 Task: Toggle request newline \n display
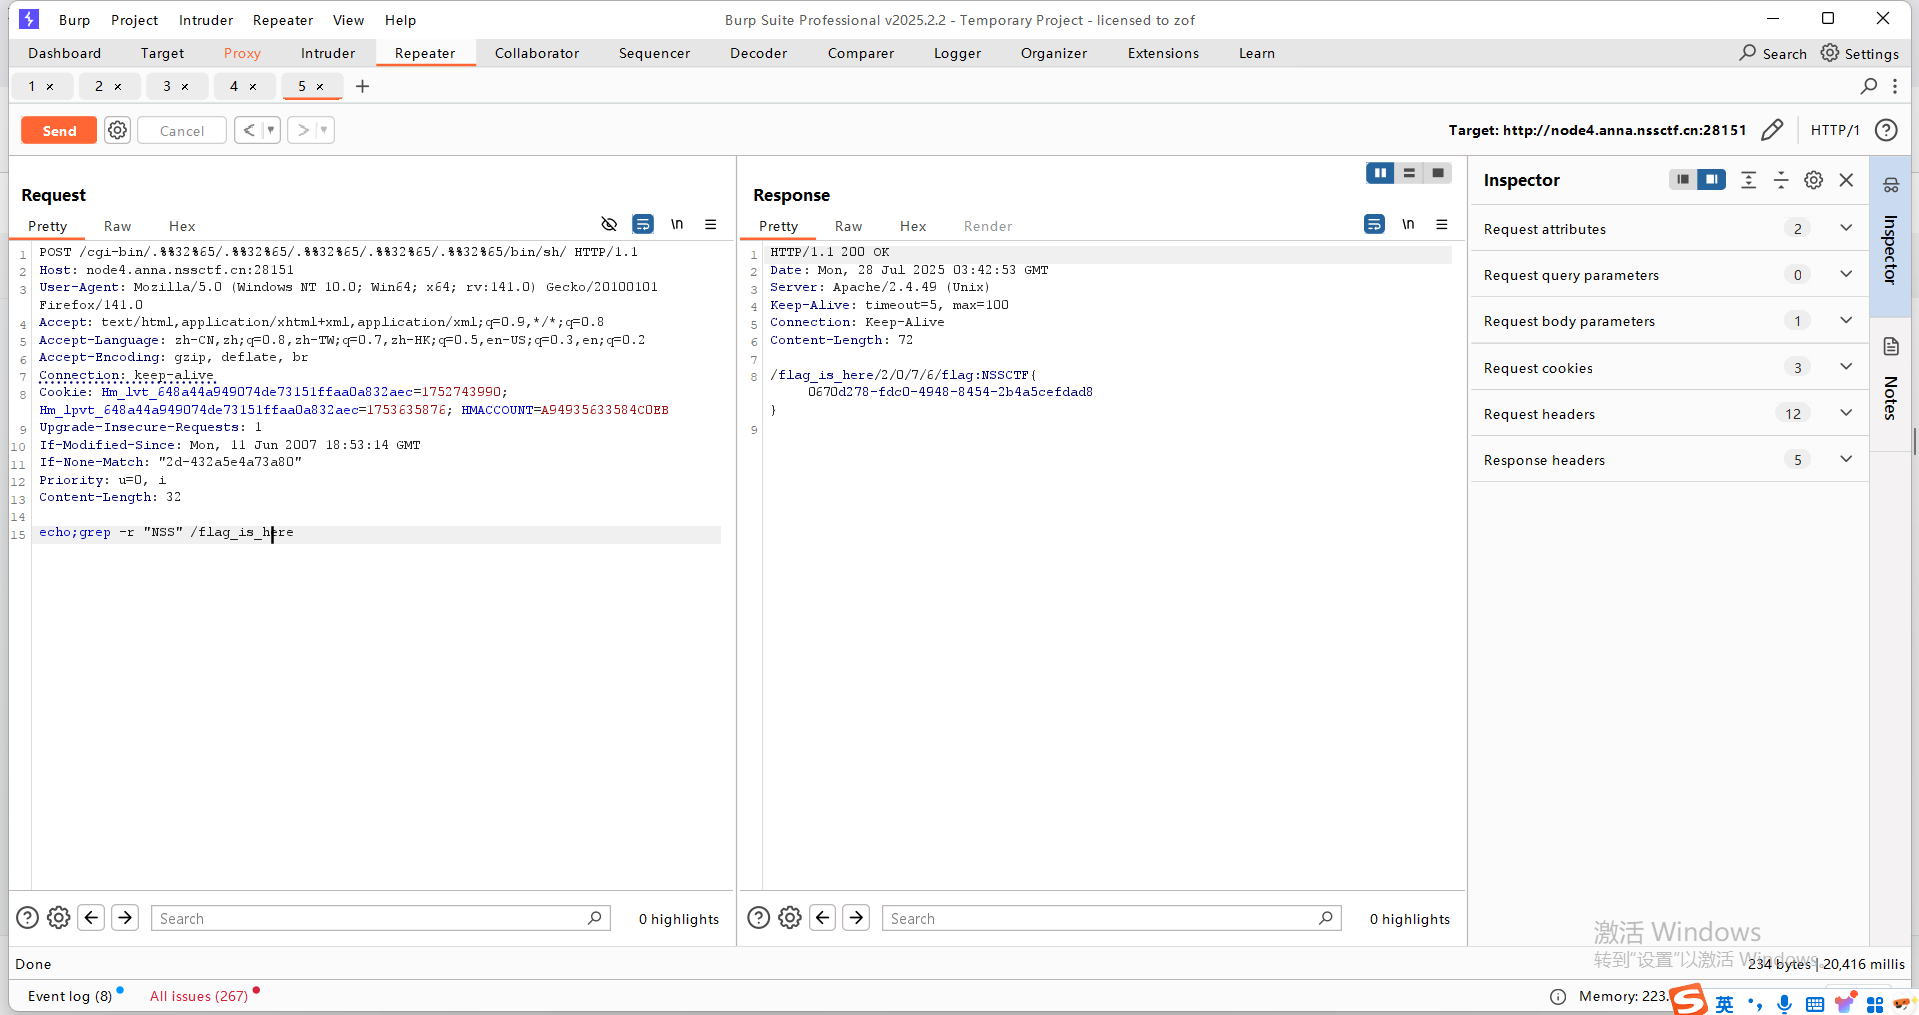click(677, 224)
